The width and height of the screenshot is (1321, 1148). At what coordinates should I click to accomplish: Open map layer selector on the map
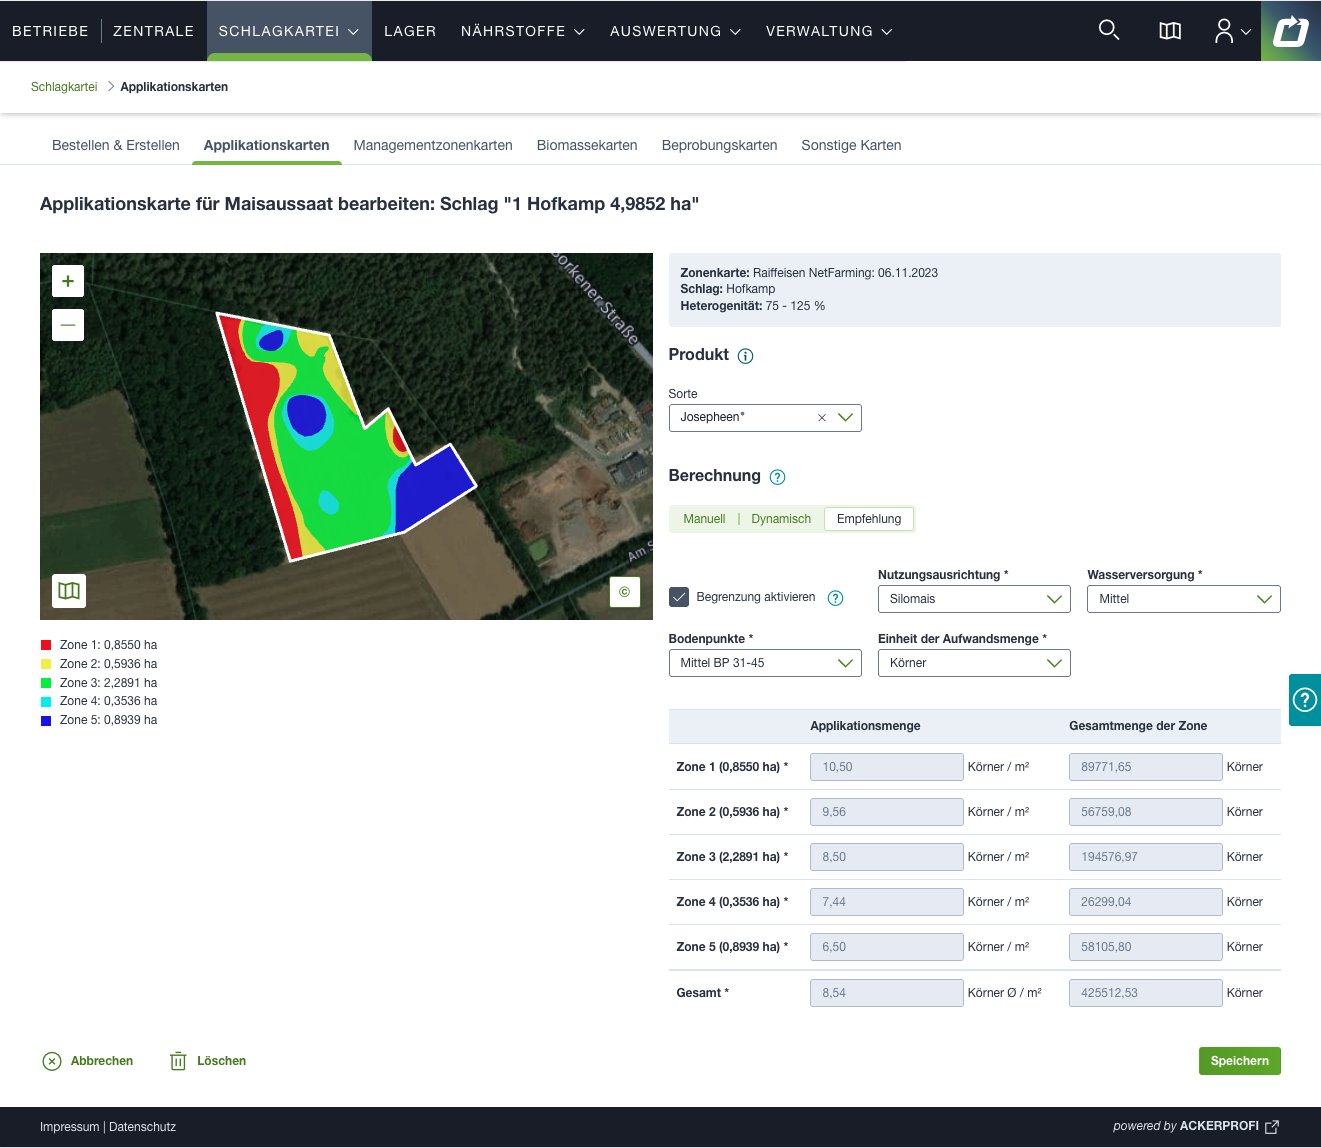pyautogui.click(x=69, y=591)
